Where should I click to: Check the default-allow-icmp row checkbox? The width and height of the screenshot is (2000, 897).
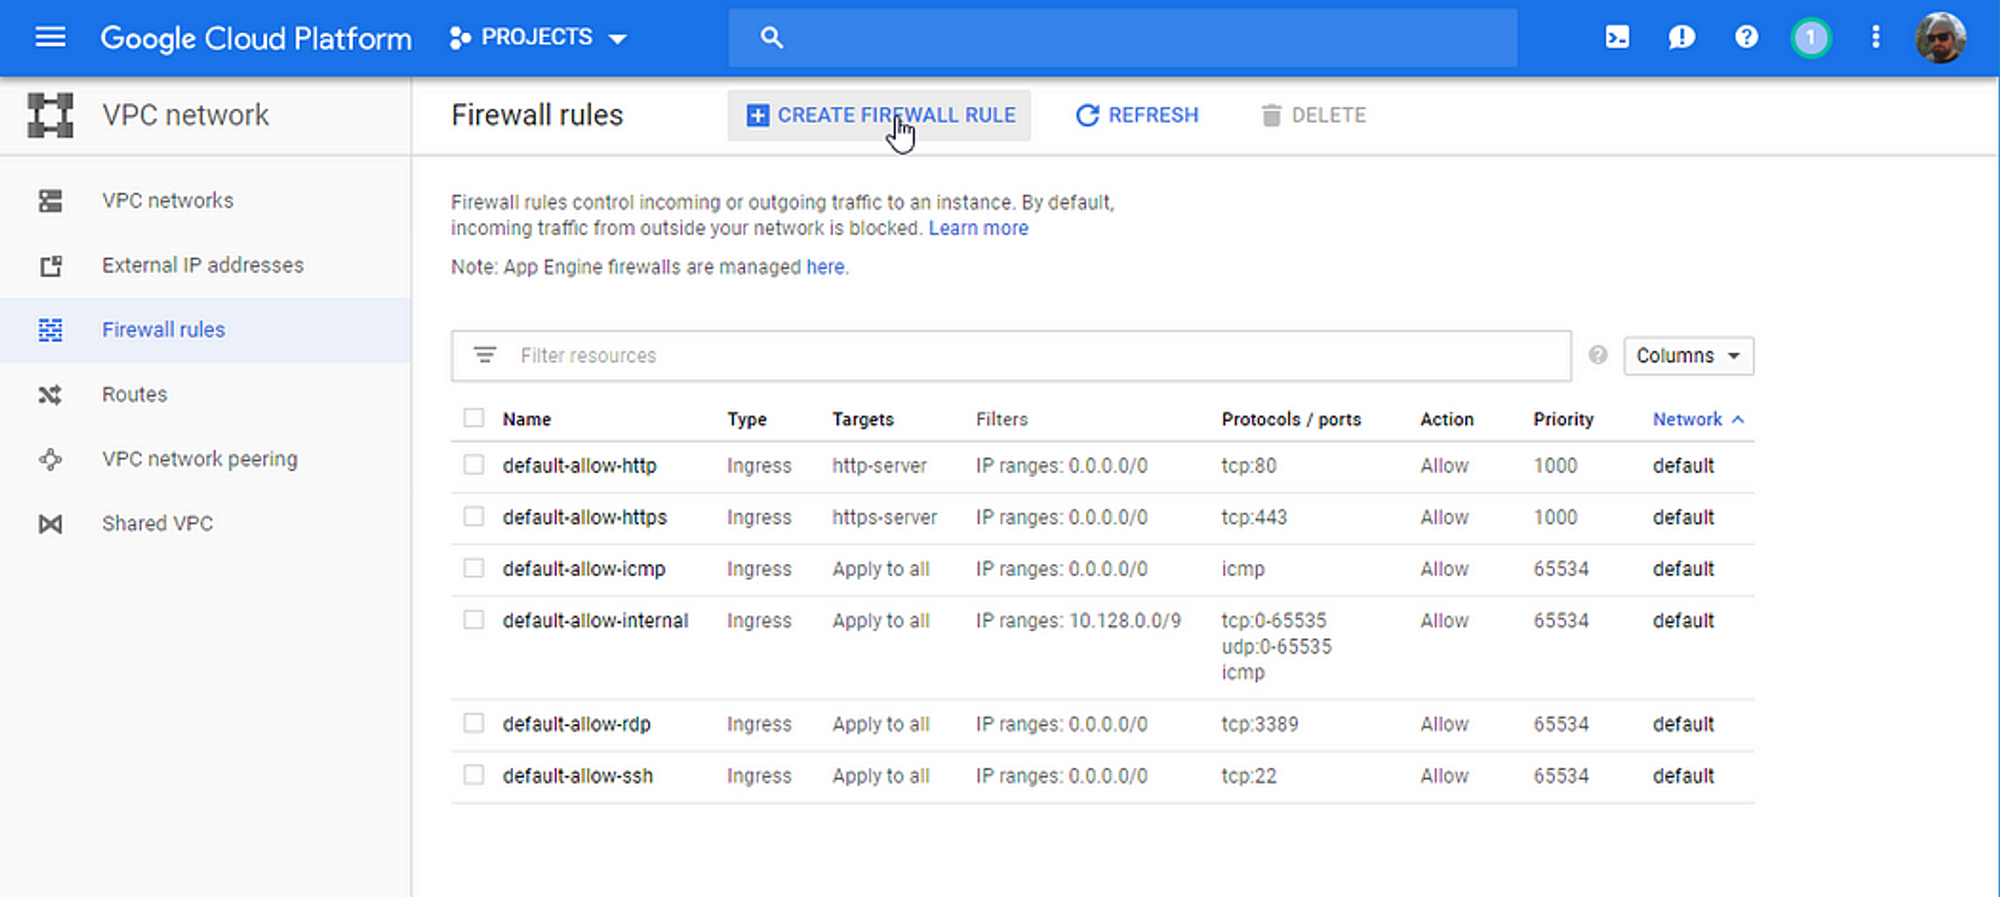coord(474,568)
